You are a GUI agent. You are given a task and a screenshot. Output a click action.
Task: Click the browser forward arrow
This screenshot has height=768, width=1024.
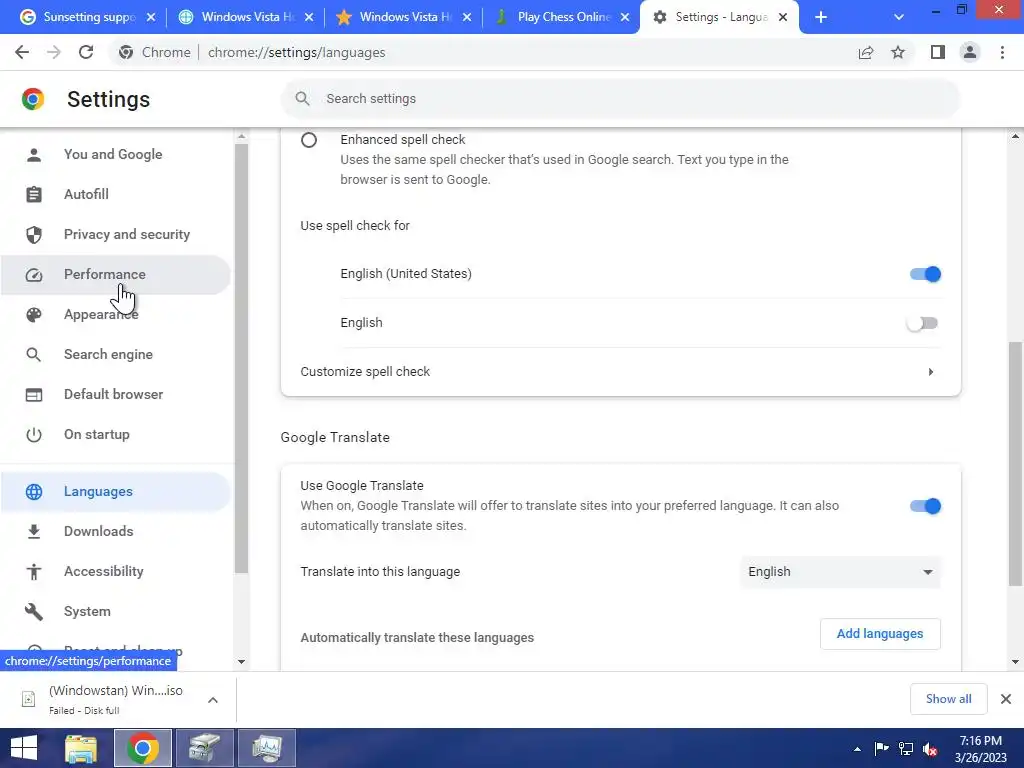click(x=54, y=52)
